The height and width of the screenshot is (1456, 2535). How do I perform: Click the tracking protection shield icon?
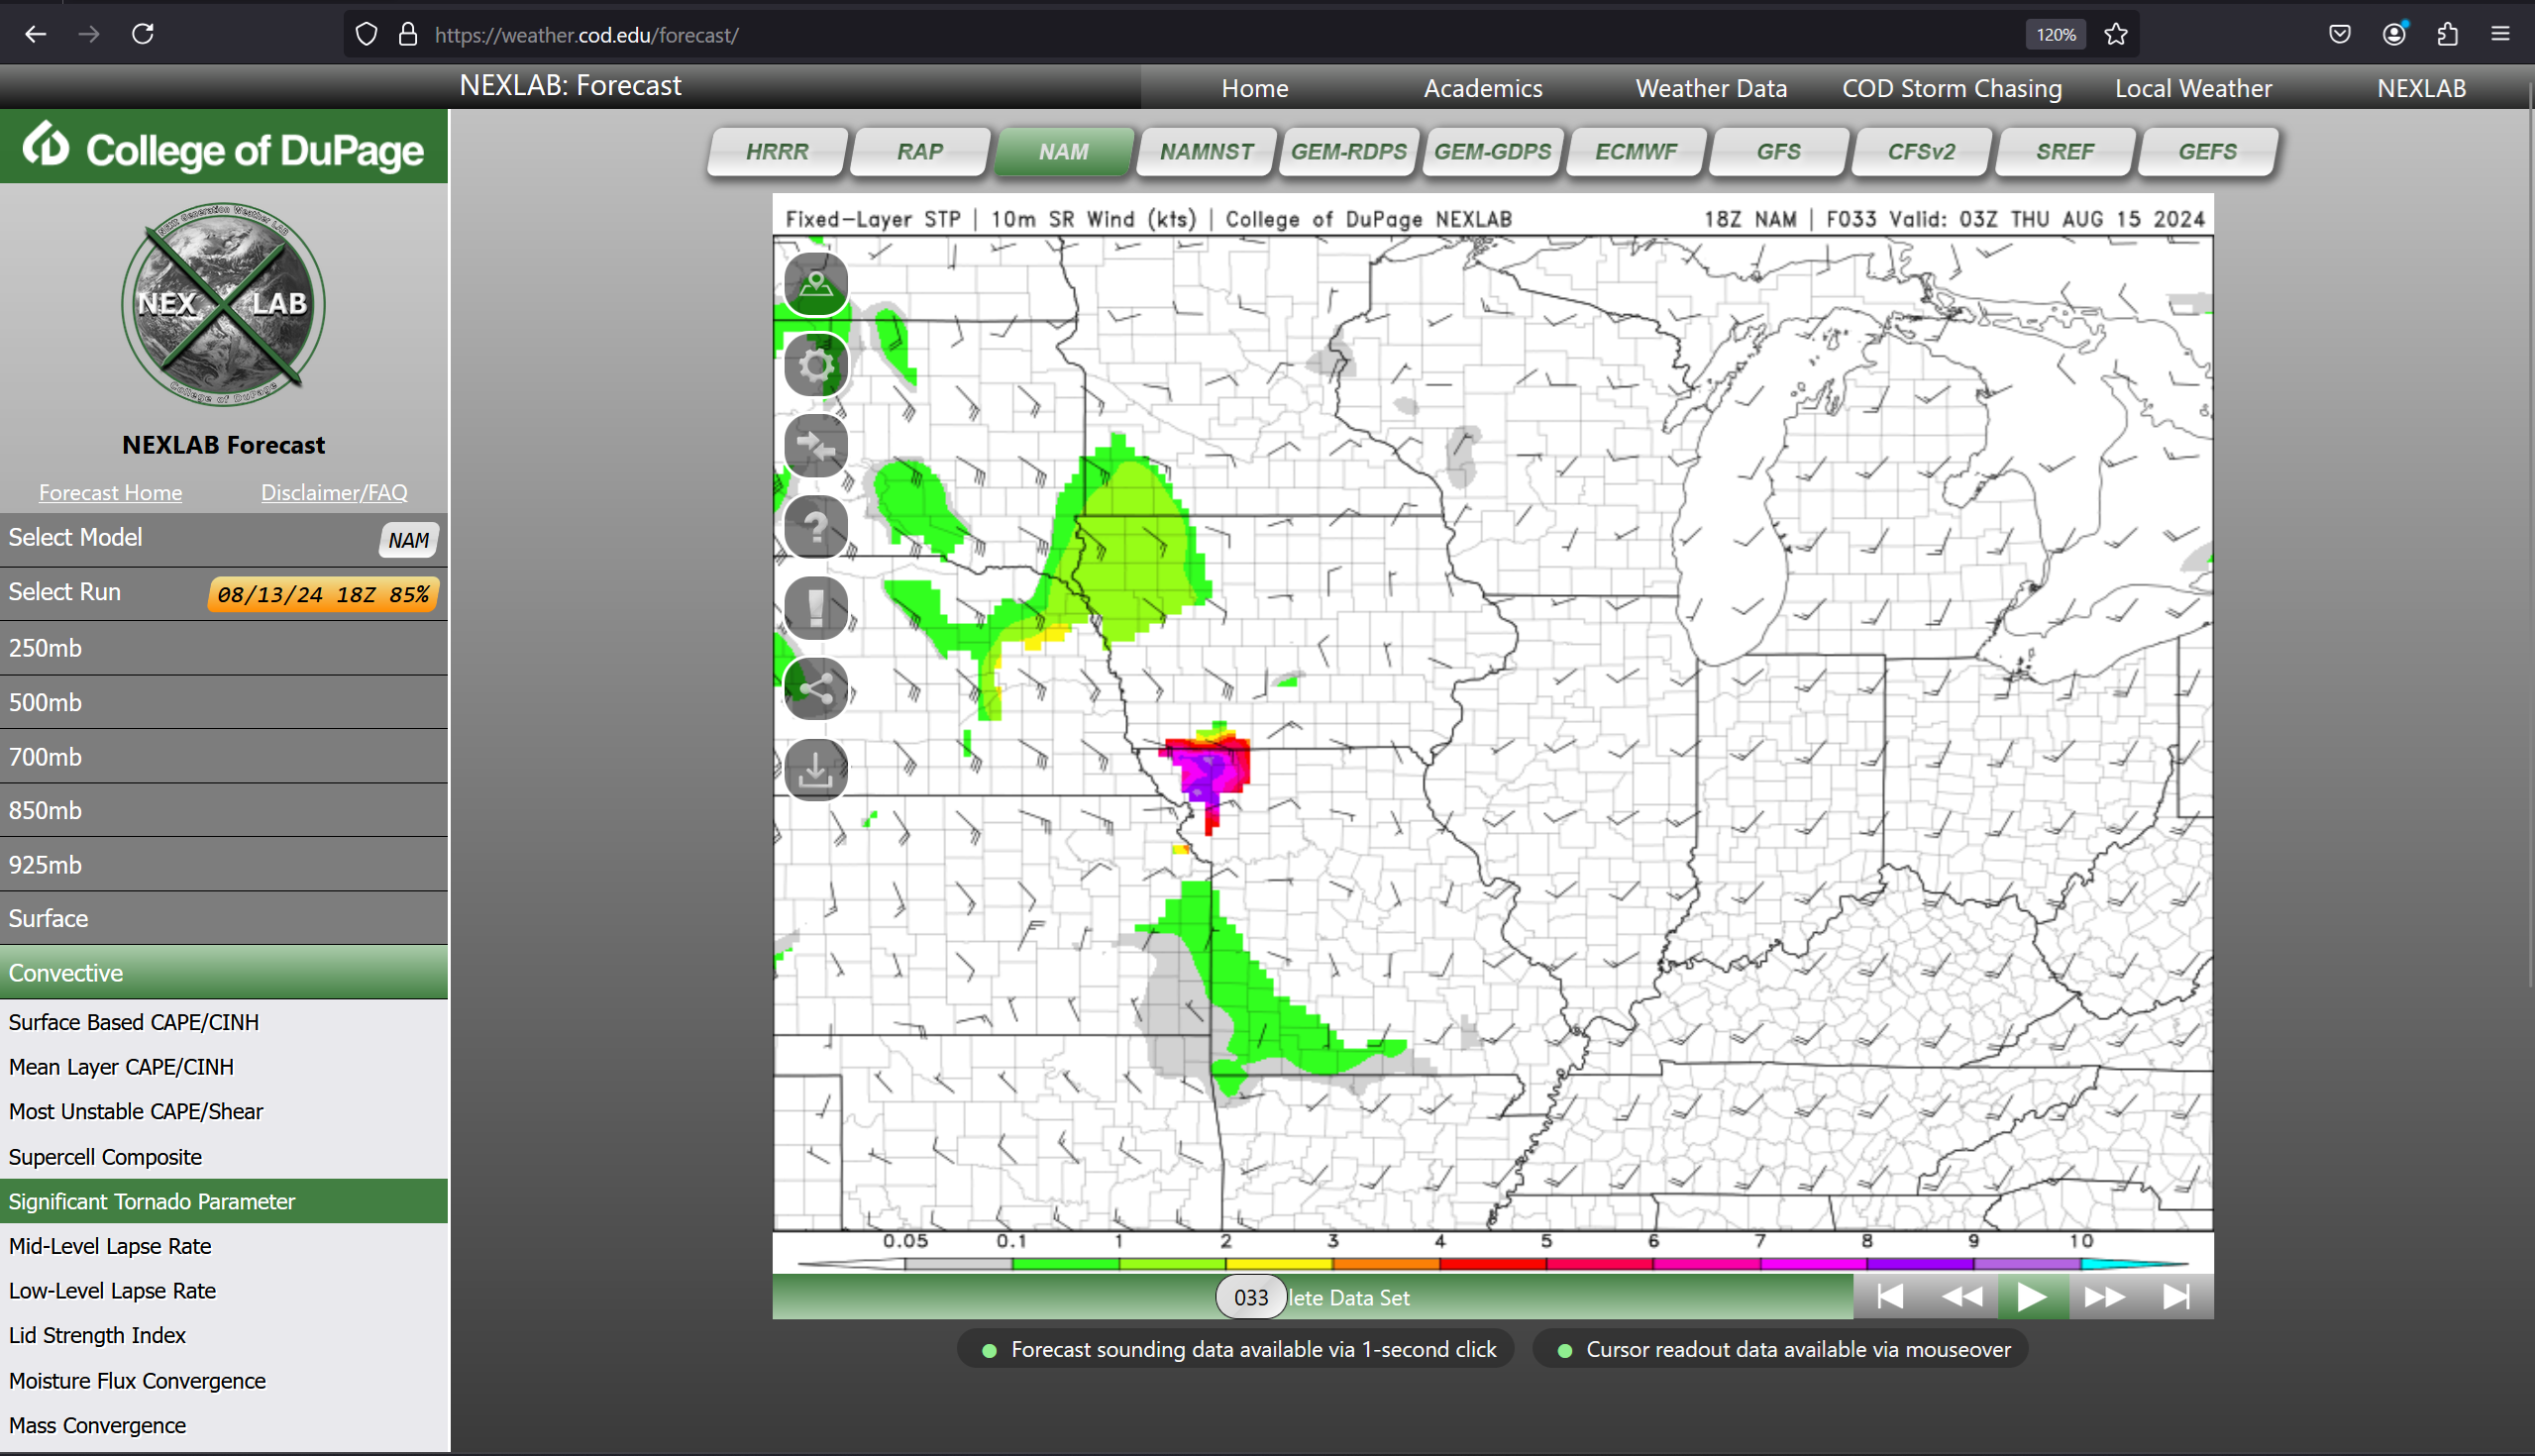pyautogui.click(x=367, y=35)
